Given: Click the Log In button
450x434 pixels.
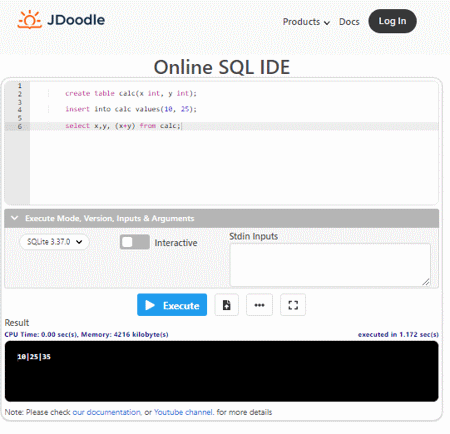Looking at the screenshot, I should (x=392, y=21).
